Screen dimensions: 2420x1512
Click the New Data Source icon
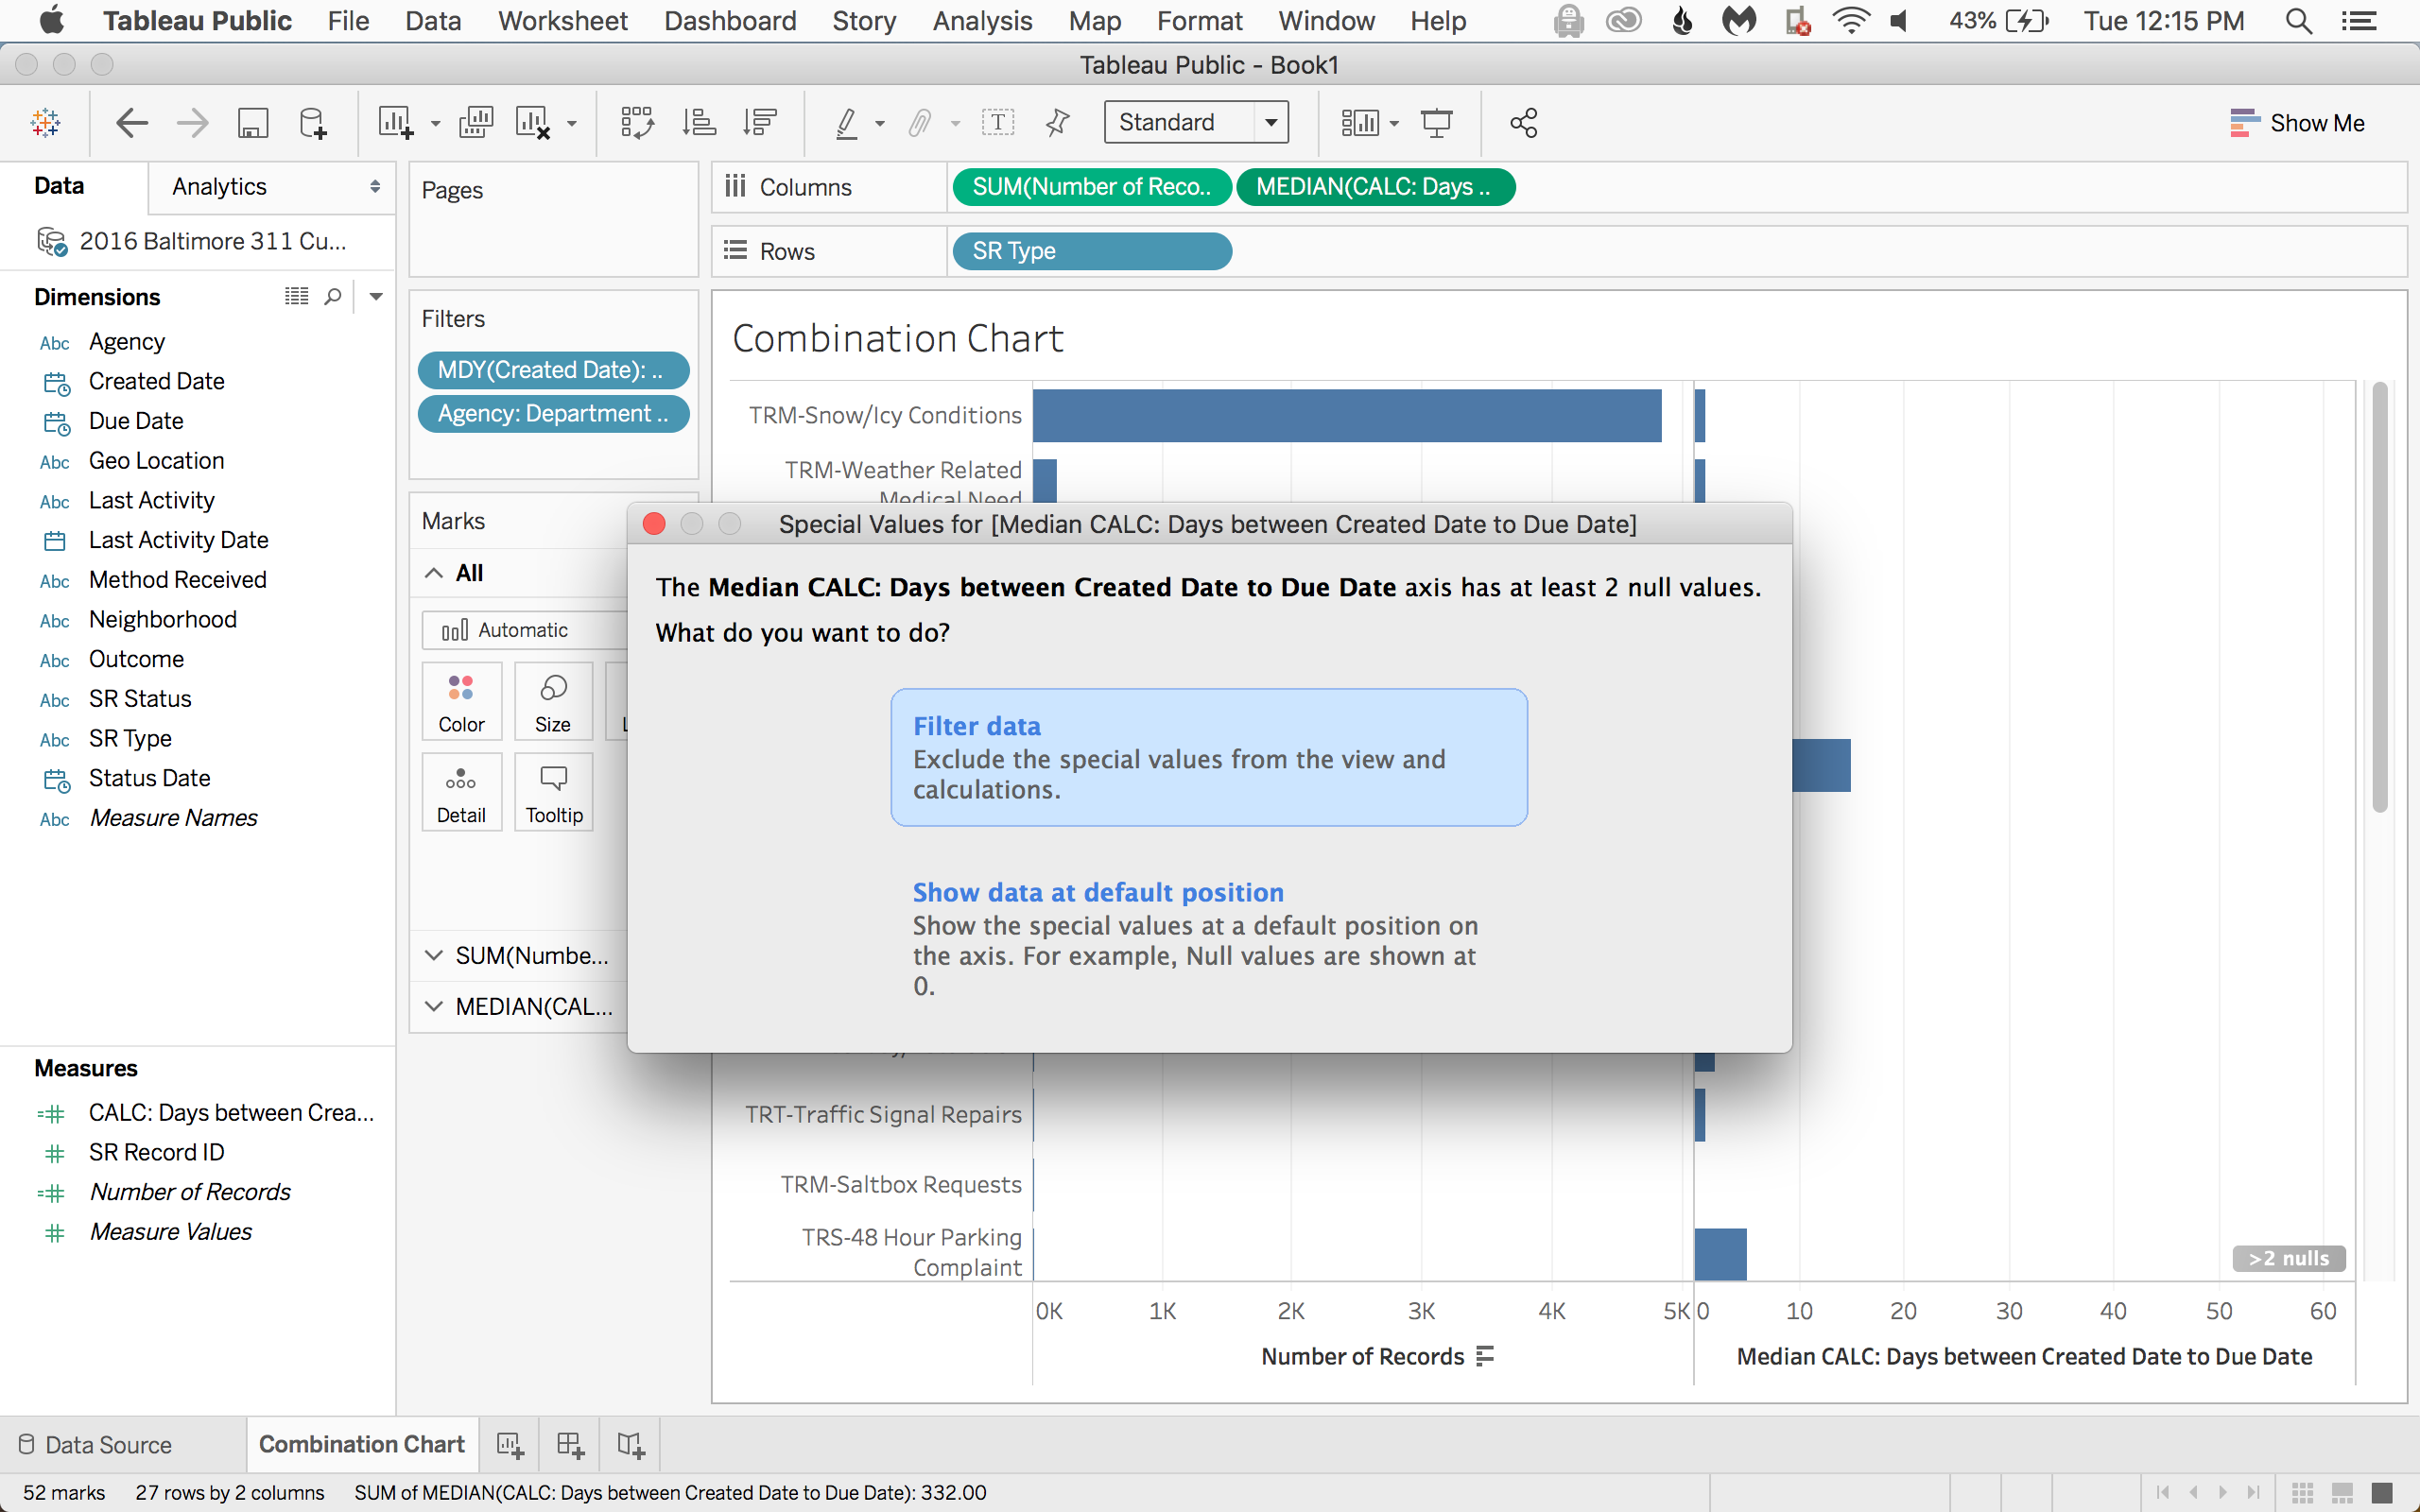pyautogui.click(x=313, y=123)
